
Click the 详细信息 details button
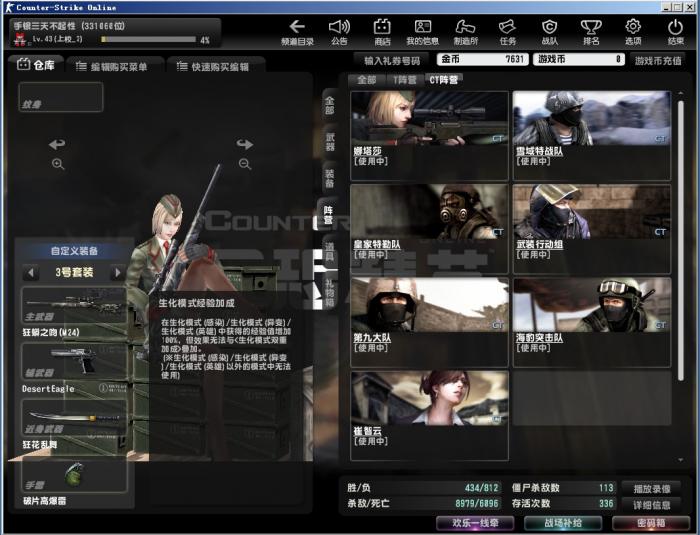651,505
